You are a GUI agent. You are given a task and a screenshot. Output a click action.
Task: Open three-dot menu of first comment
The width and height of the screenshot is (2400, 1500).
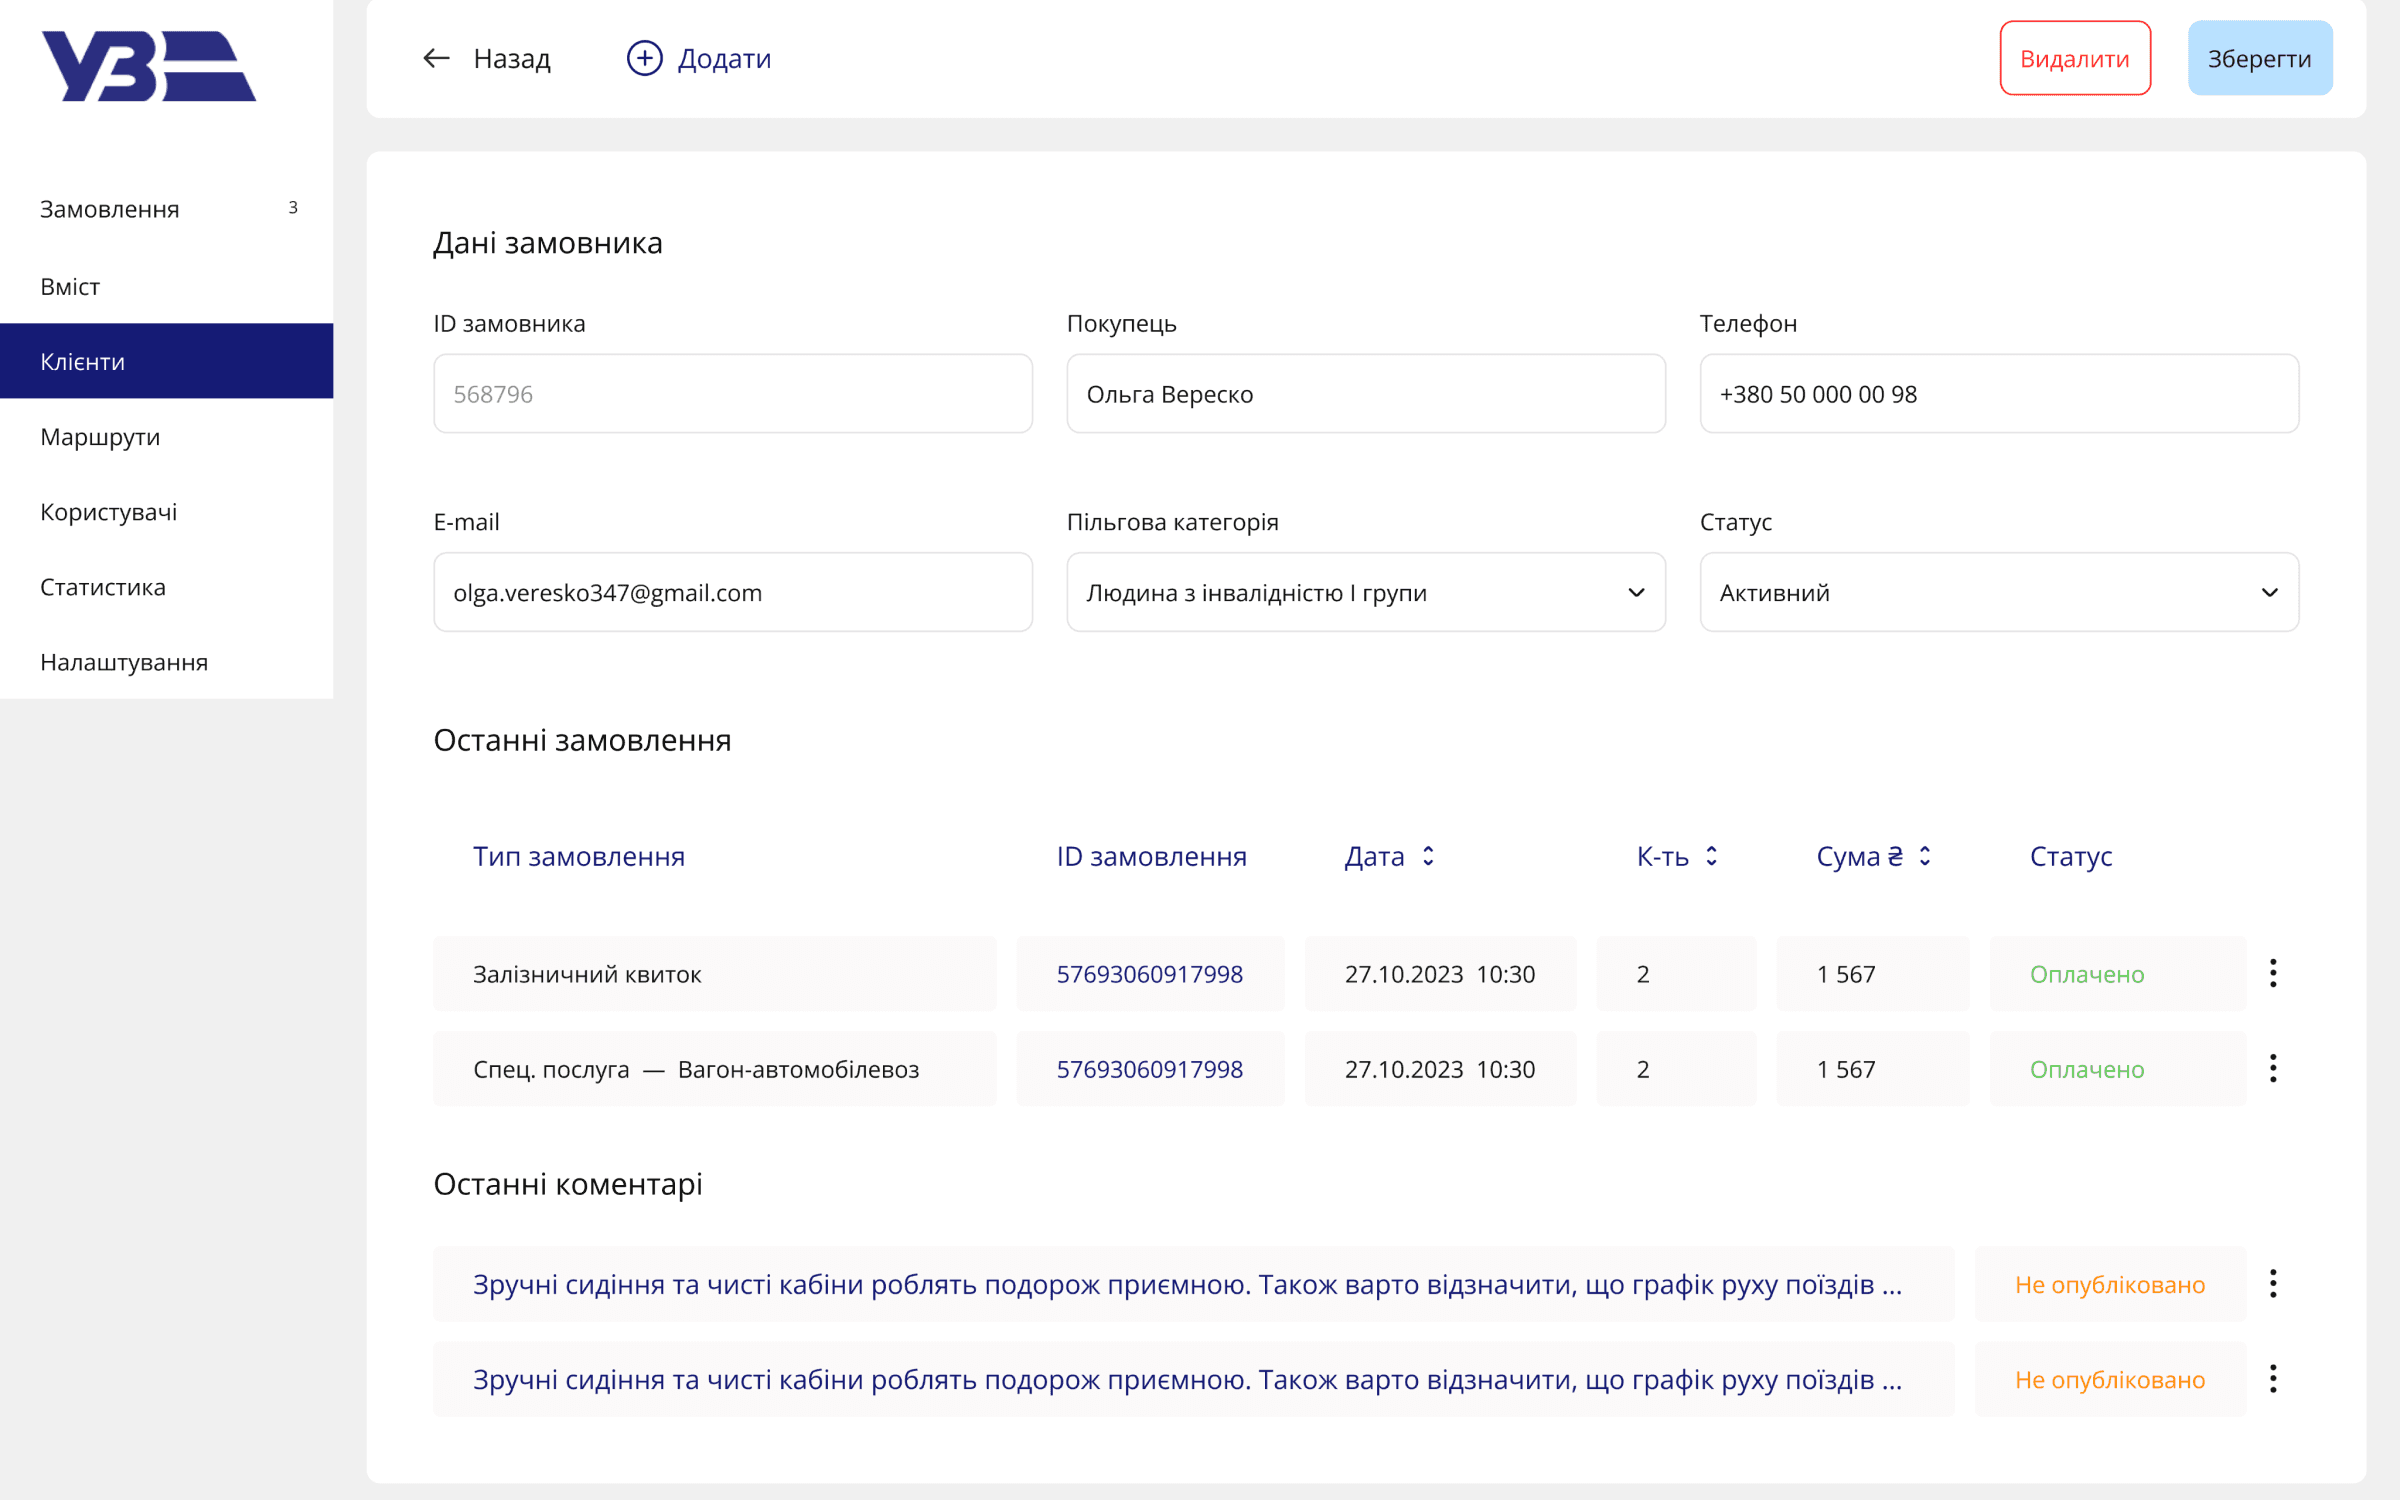2272,1283
